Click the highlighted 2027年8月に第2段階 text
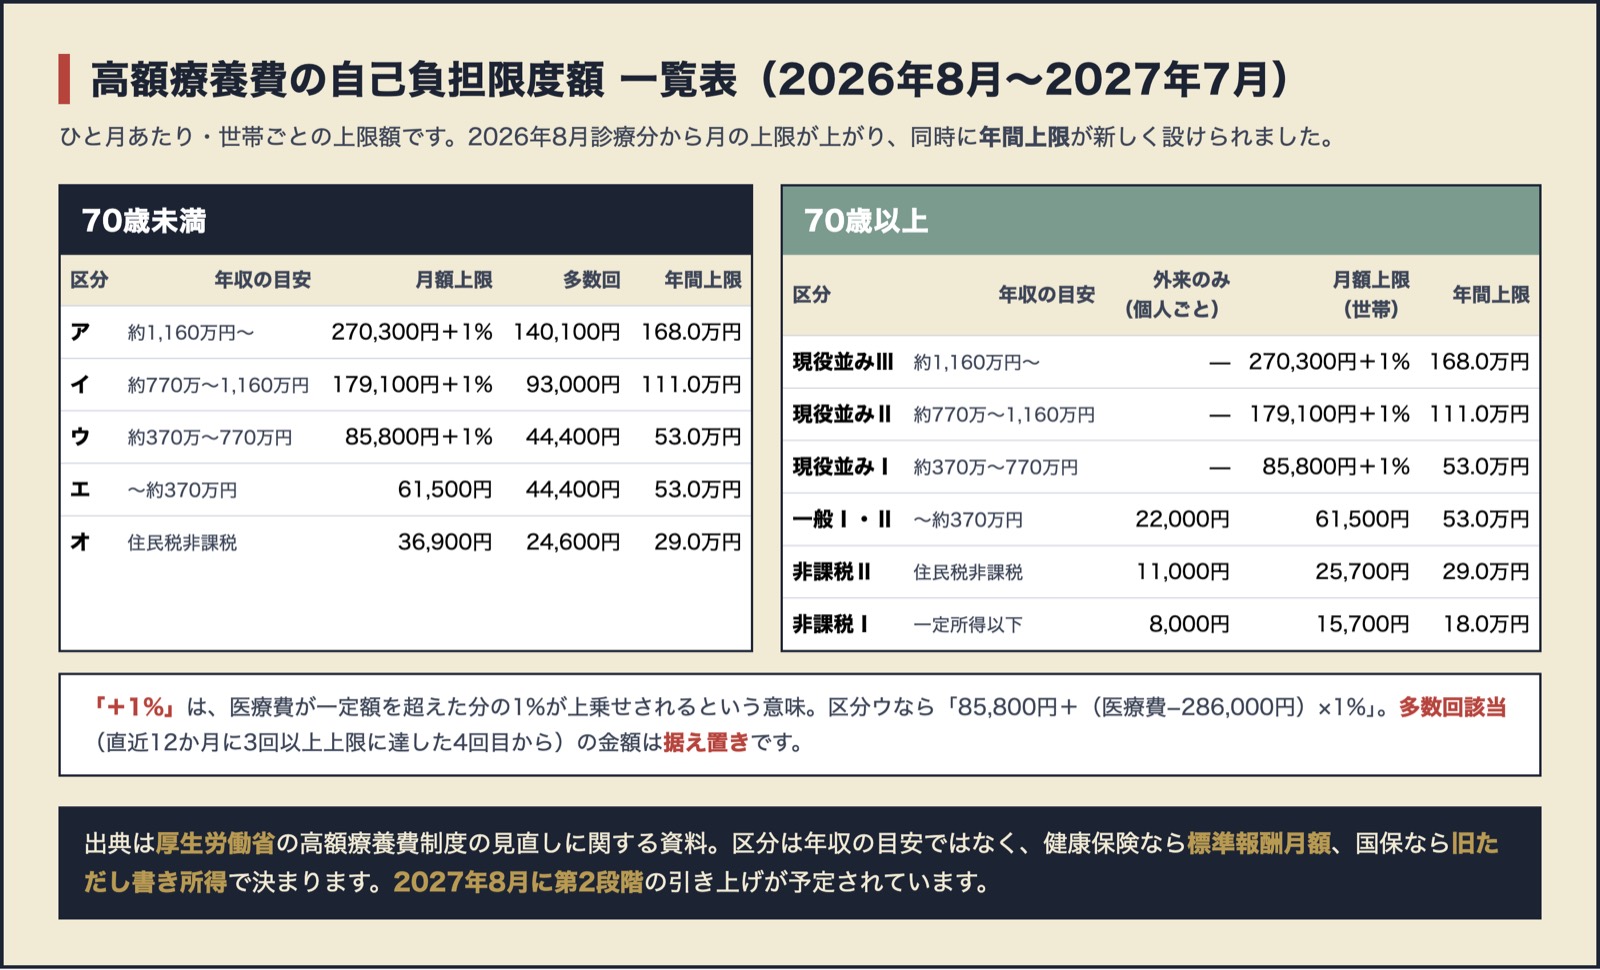Screen dimensions: 1600x970 click(x=518, y=882)
